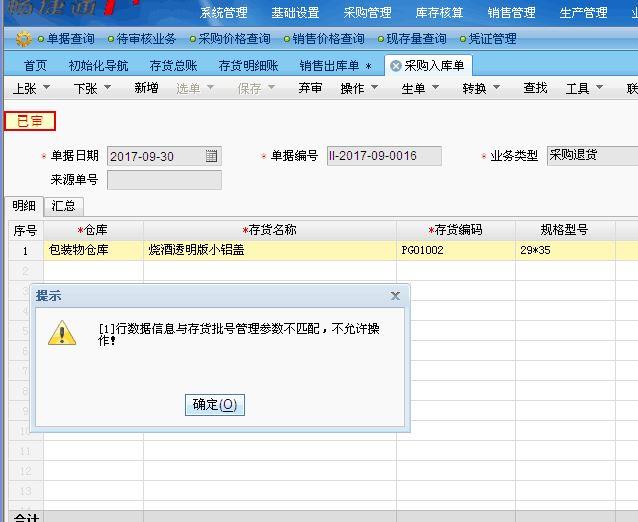Screen dimensions: 638x522
Task: Click the 仓库 column header
Action: pyautogui.click(x=94, y=230)
